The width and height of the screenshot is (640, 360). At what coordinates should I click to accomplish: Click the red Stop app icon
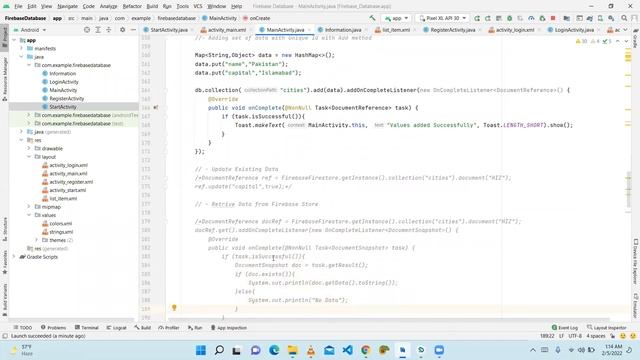pyautogui.click(x=553, y=18)
